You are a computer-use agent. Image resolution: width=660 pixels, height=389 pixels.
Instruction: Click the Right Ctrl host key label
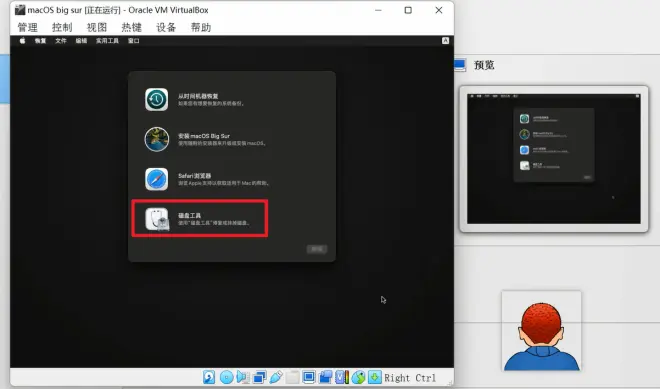(x=410, y=378)
